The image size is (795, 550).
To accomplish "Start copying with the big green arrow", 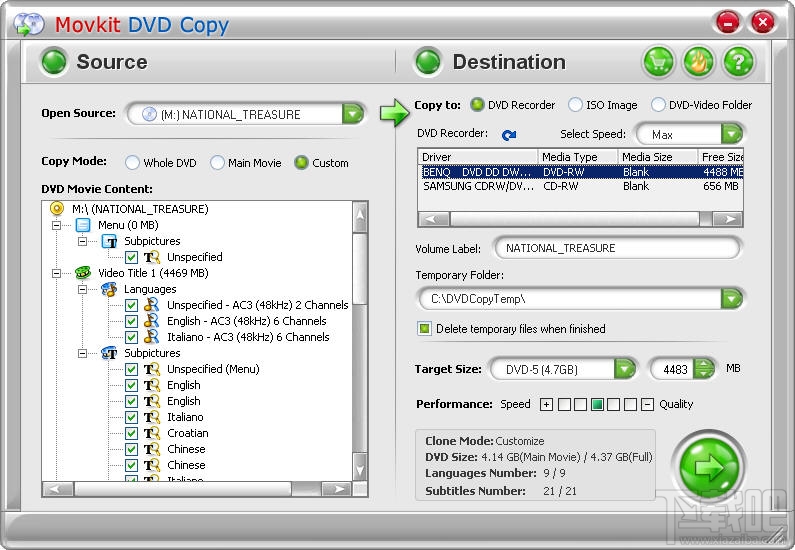I will coord(708,467).
